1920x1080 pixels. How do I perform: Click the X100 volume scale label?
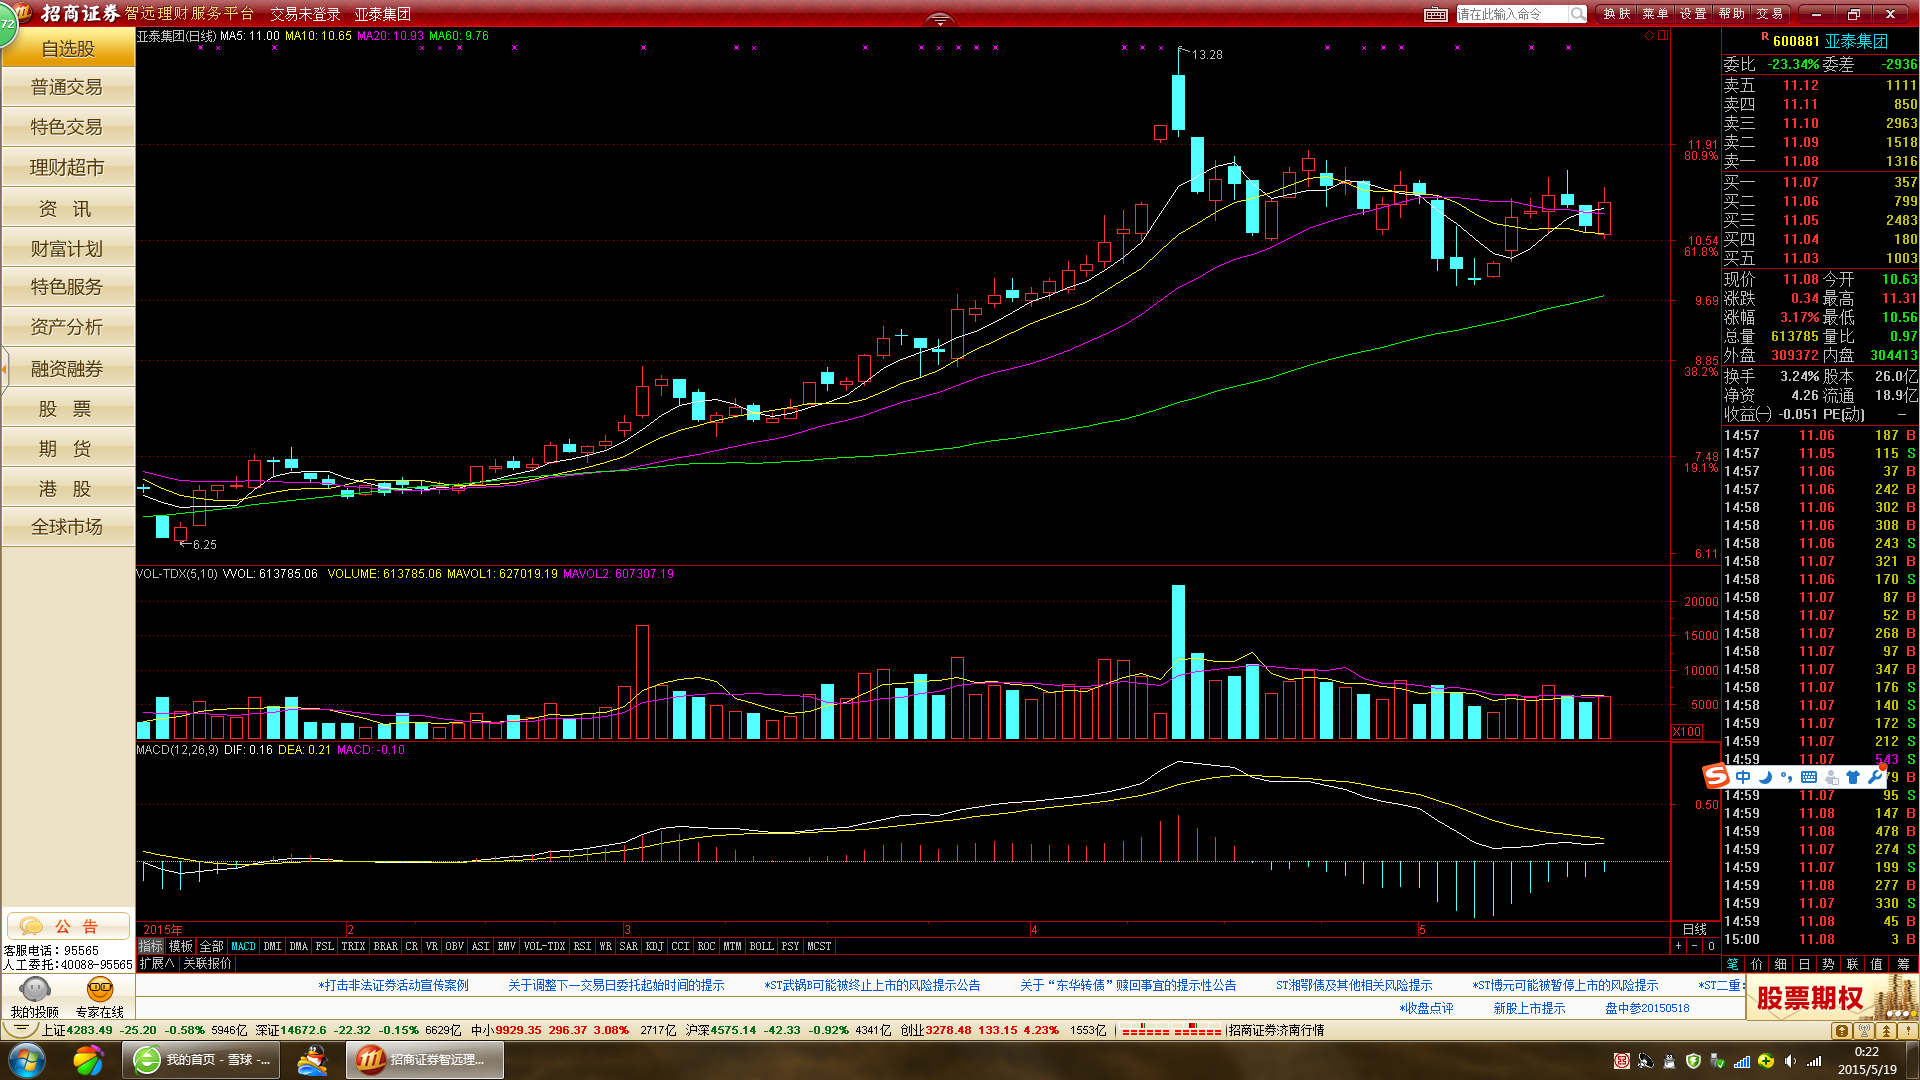(1688, 732)
